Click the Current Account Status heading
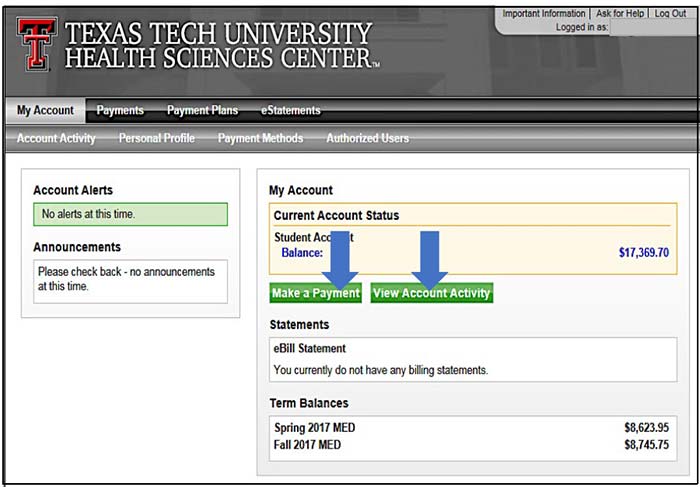The width and height of the screenshot is (700, 487). pyautogui.click(x=336, y=216)
